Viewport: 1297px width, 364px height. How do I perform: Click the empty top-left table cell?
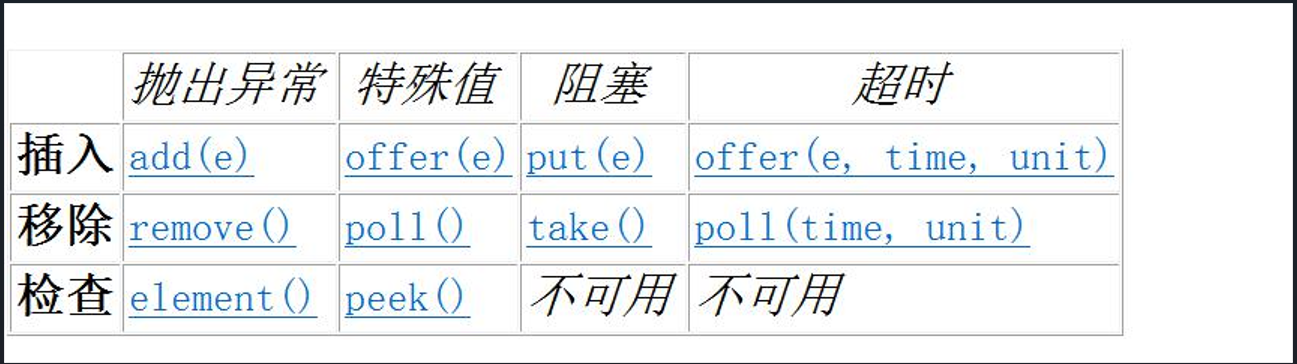tap(65, 87)
